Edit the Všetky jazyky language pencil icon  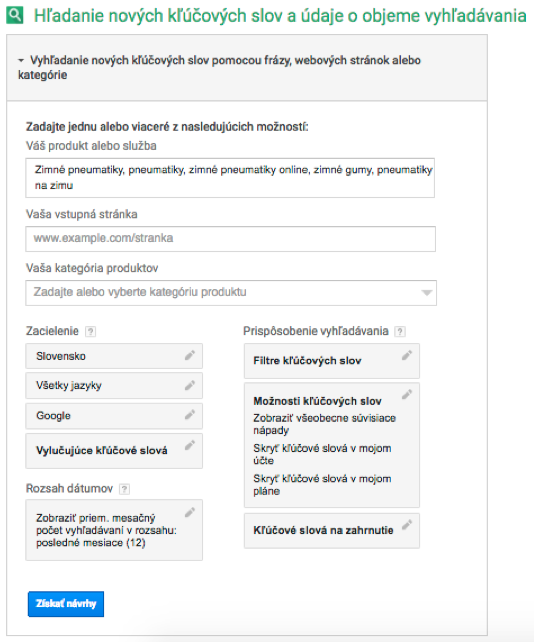tap(190, 385)
